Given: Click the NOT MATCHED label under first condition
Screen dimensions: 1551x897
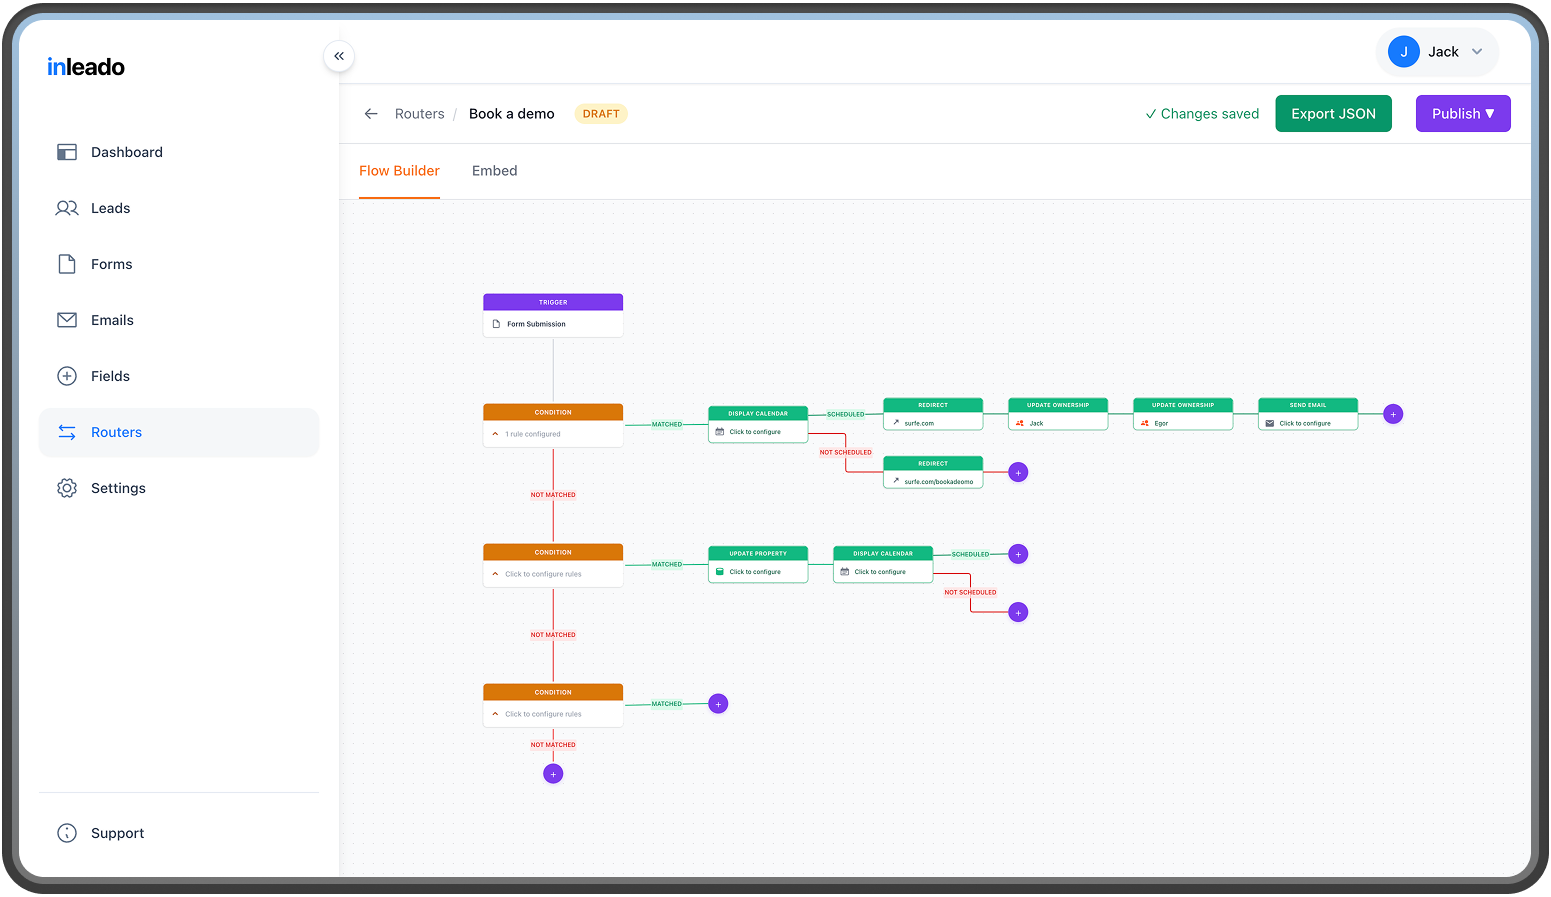Looking at the screenshot, I should [x=553, y=495].
